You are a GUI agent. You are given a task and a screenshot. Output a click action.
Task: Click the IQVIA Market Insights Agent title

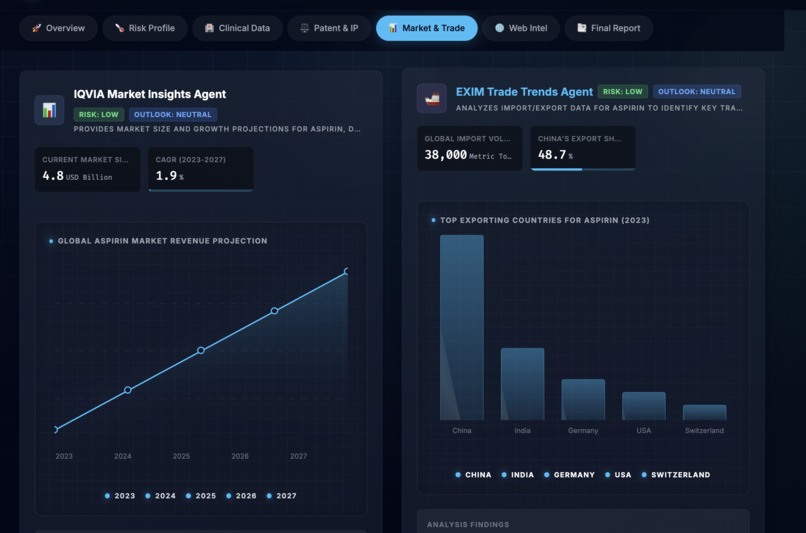tap(150, 94)
